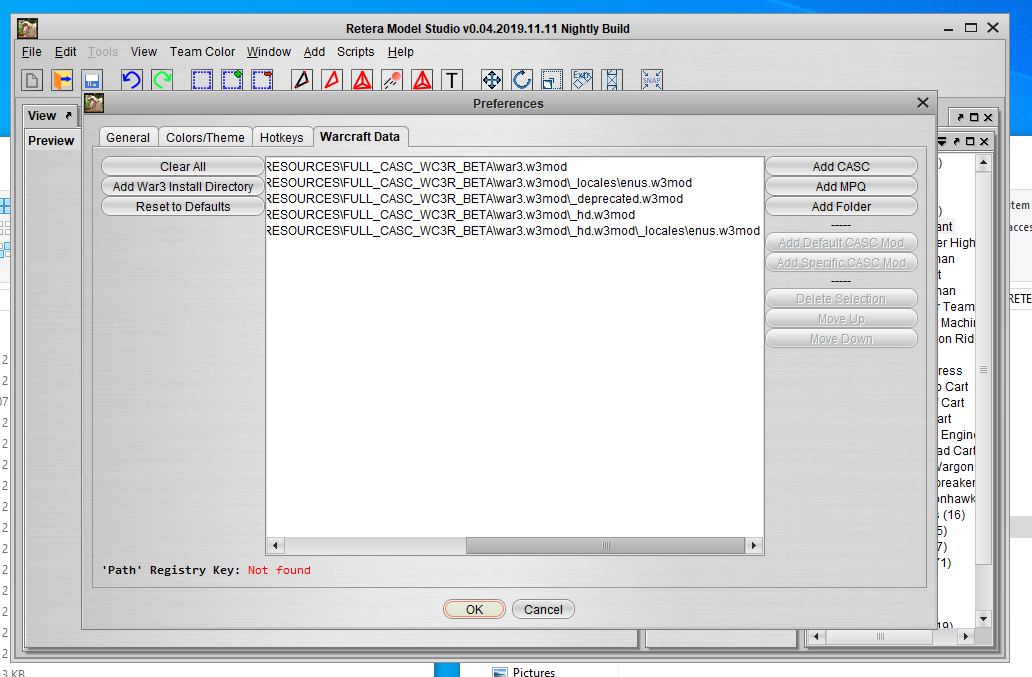Image resolution: width=1032 pixels, height=677 pixels.
Task: Activate the Scale tool icon
Action: pos(552,80)
